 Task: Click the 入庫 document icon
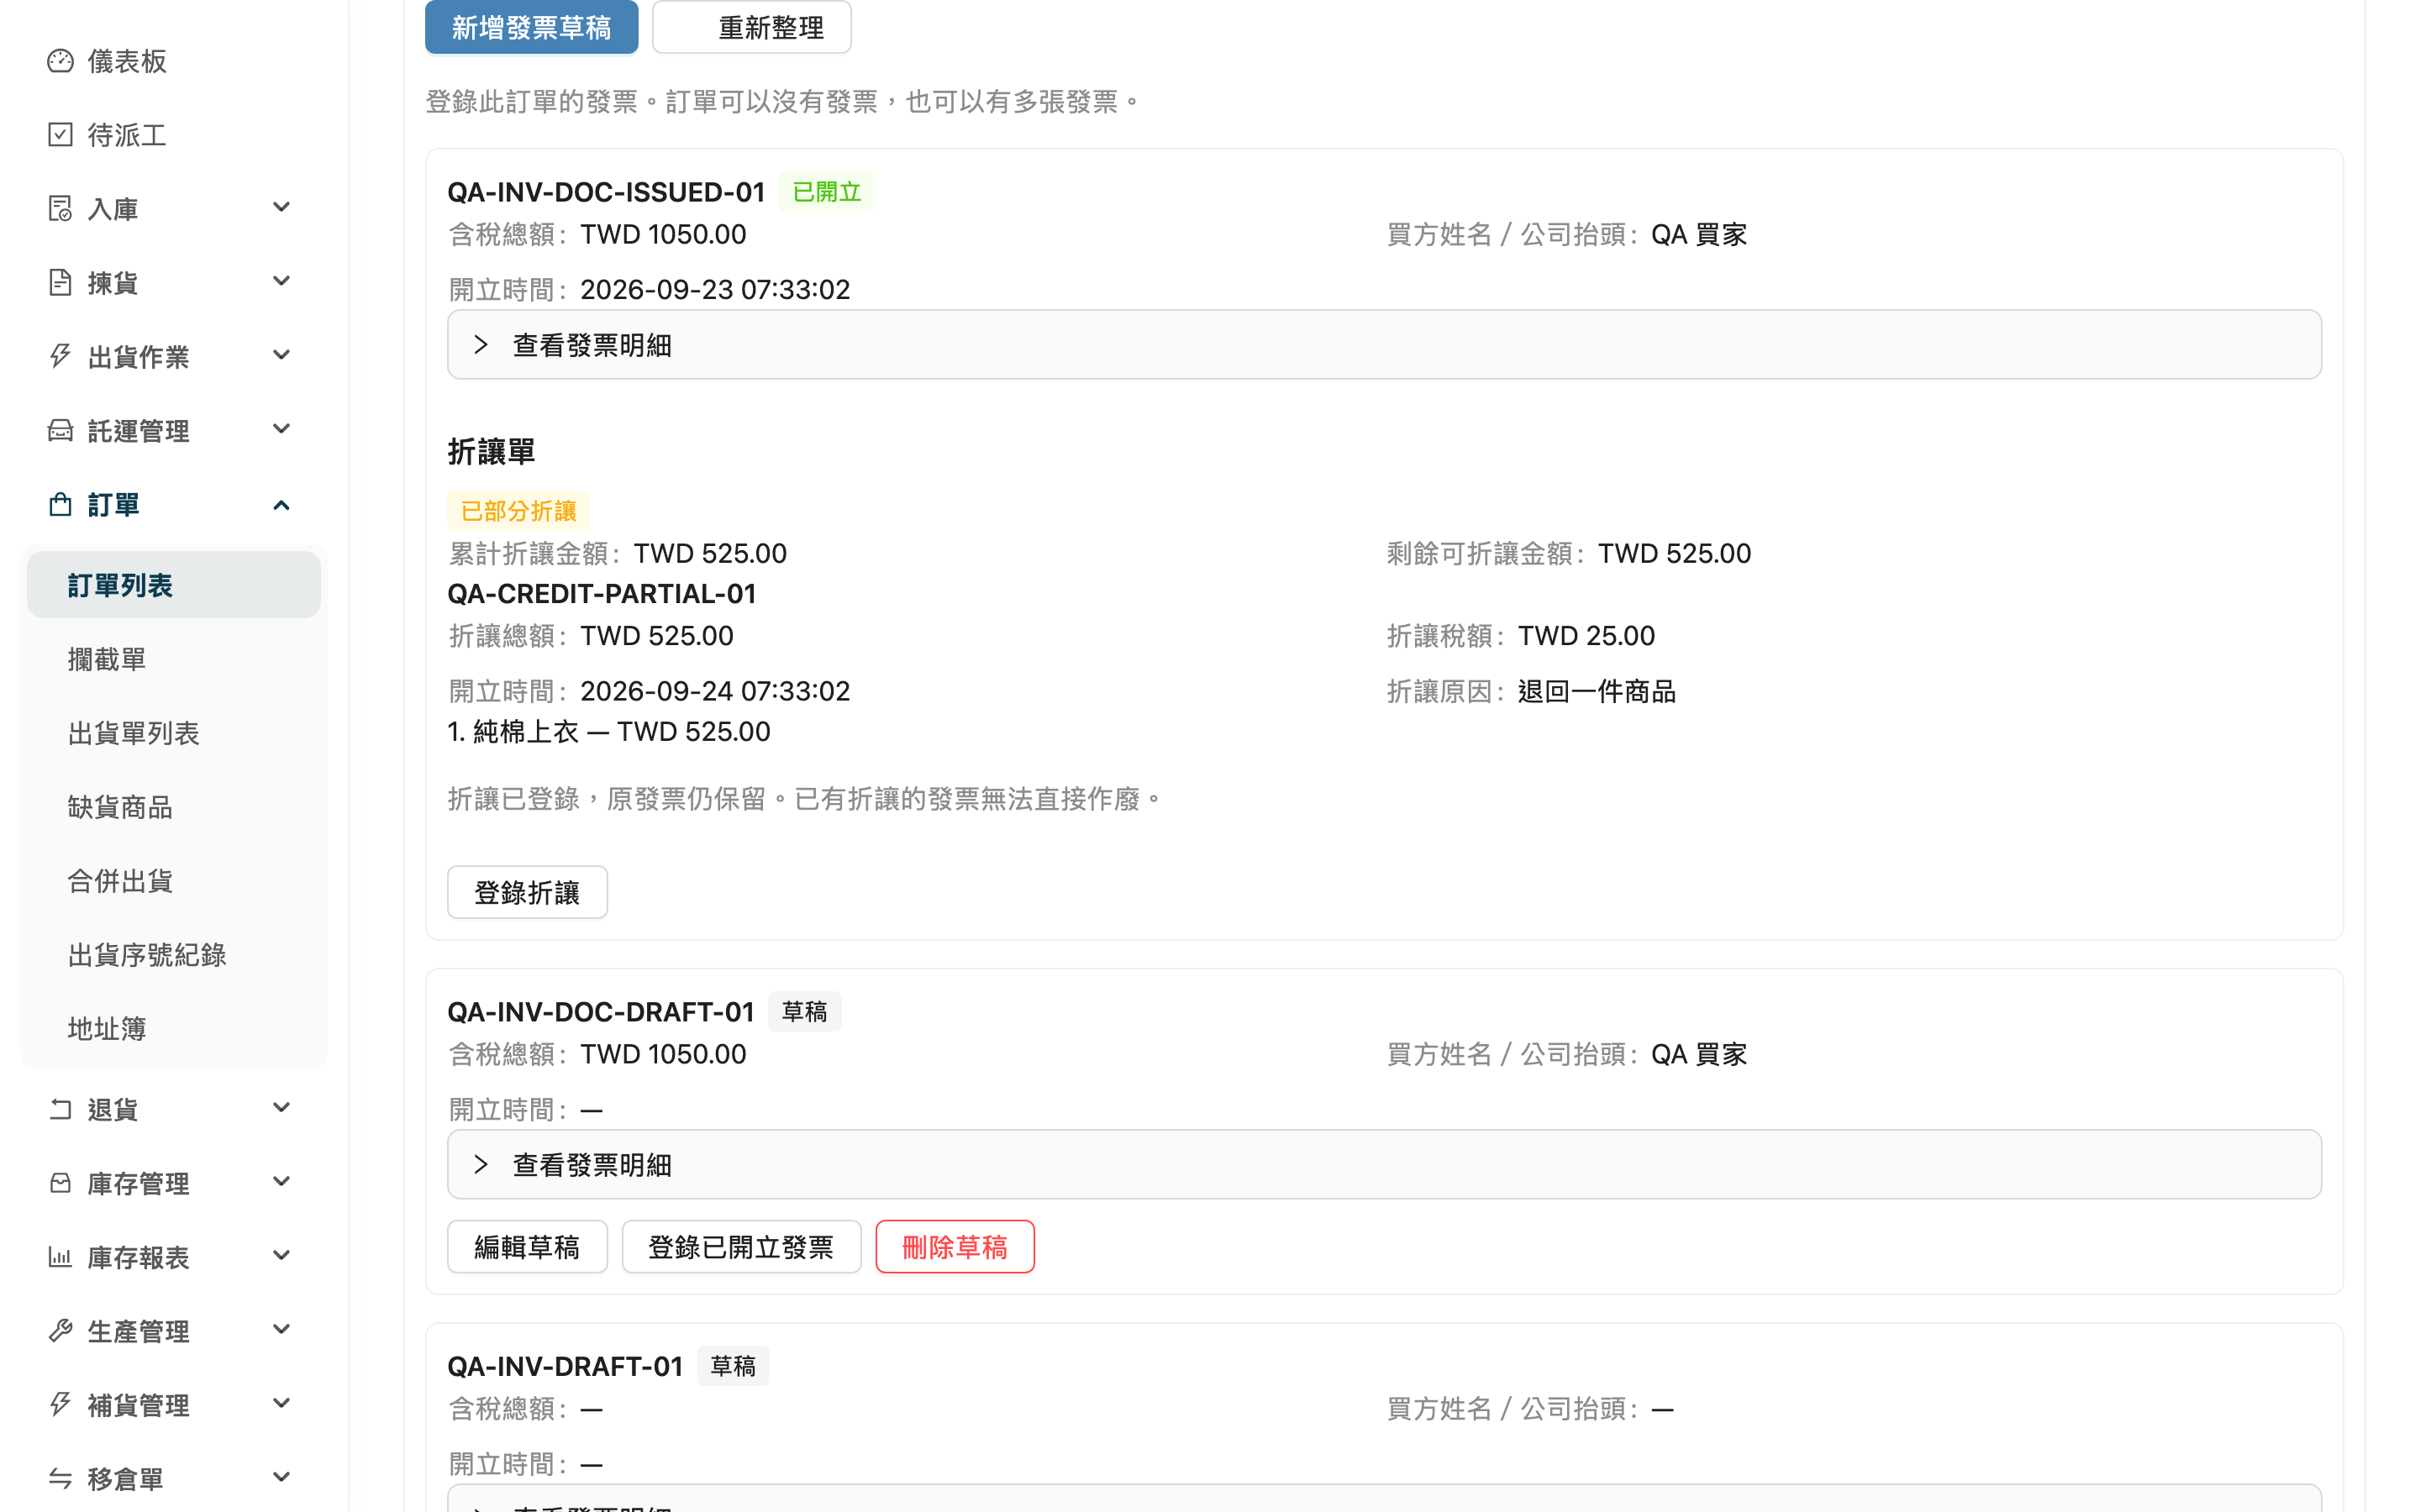pyautogui.click(x=60, y=209)
